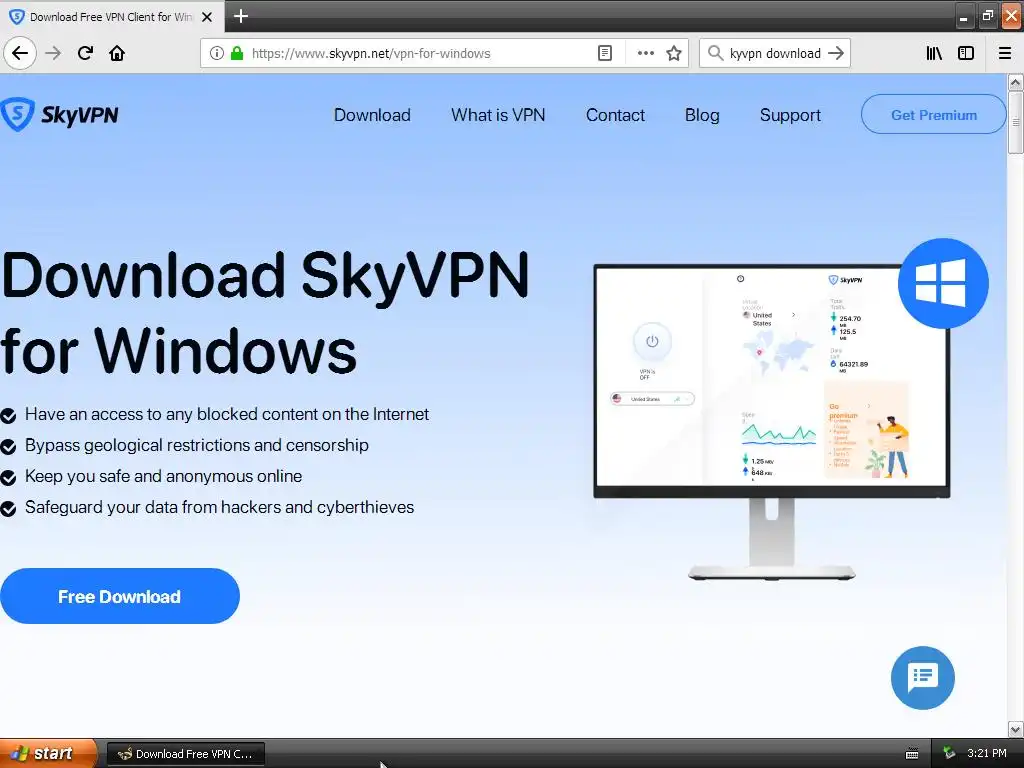Click the 3:21 PM clock
This screenshot has width=1024, height=768.
pyautogui.click(x=987, y=753)
